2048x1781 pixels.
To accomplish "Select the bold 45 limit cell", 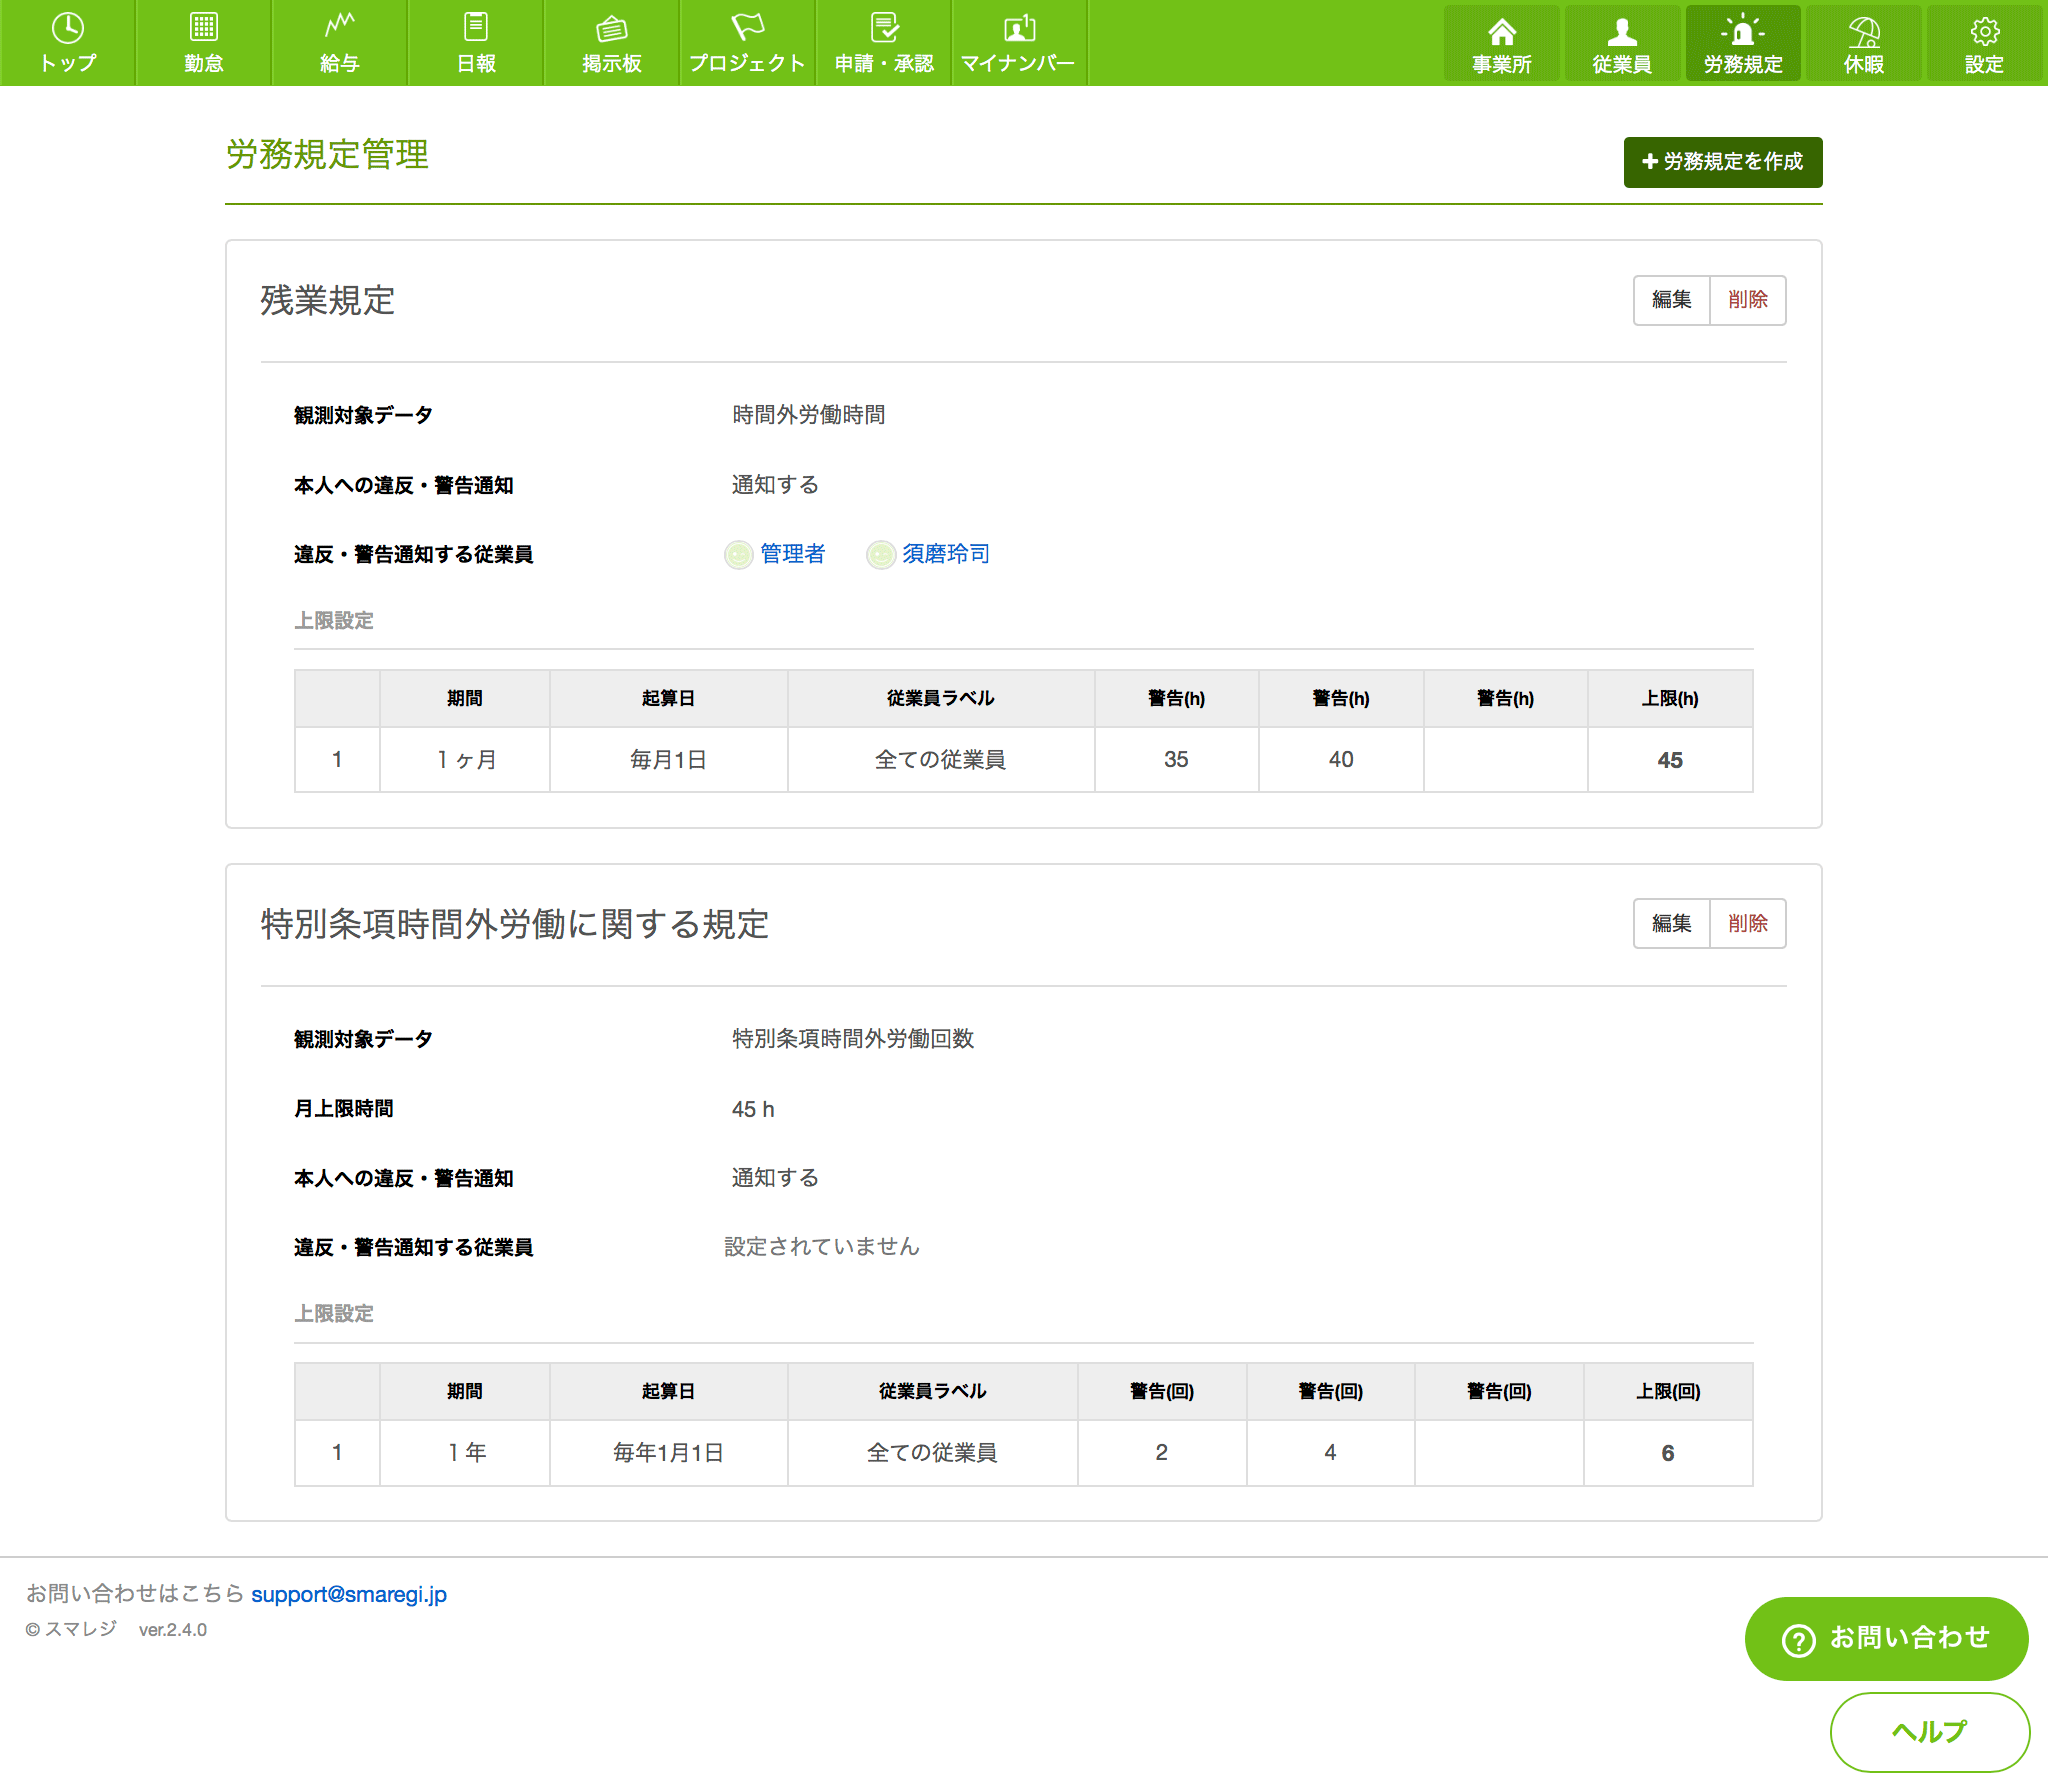I will (x=1670, y=760).
